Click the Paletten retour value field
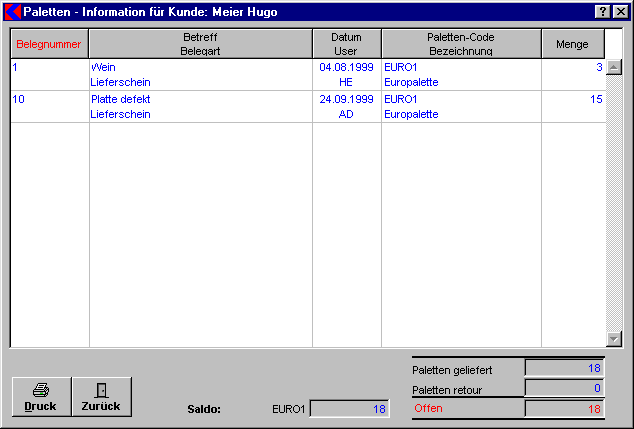This screenshot has height=429, width=634. click(x=564, y=388)
